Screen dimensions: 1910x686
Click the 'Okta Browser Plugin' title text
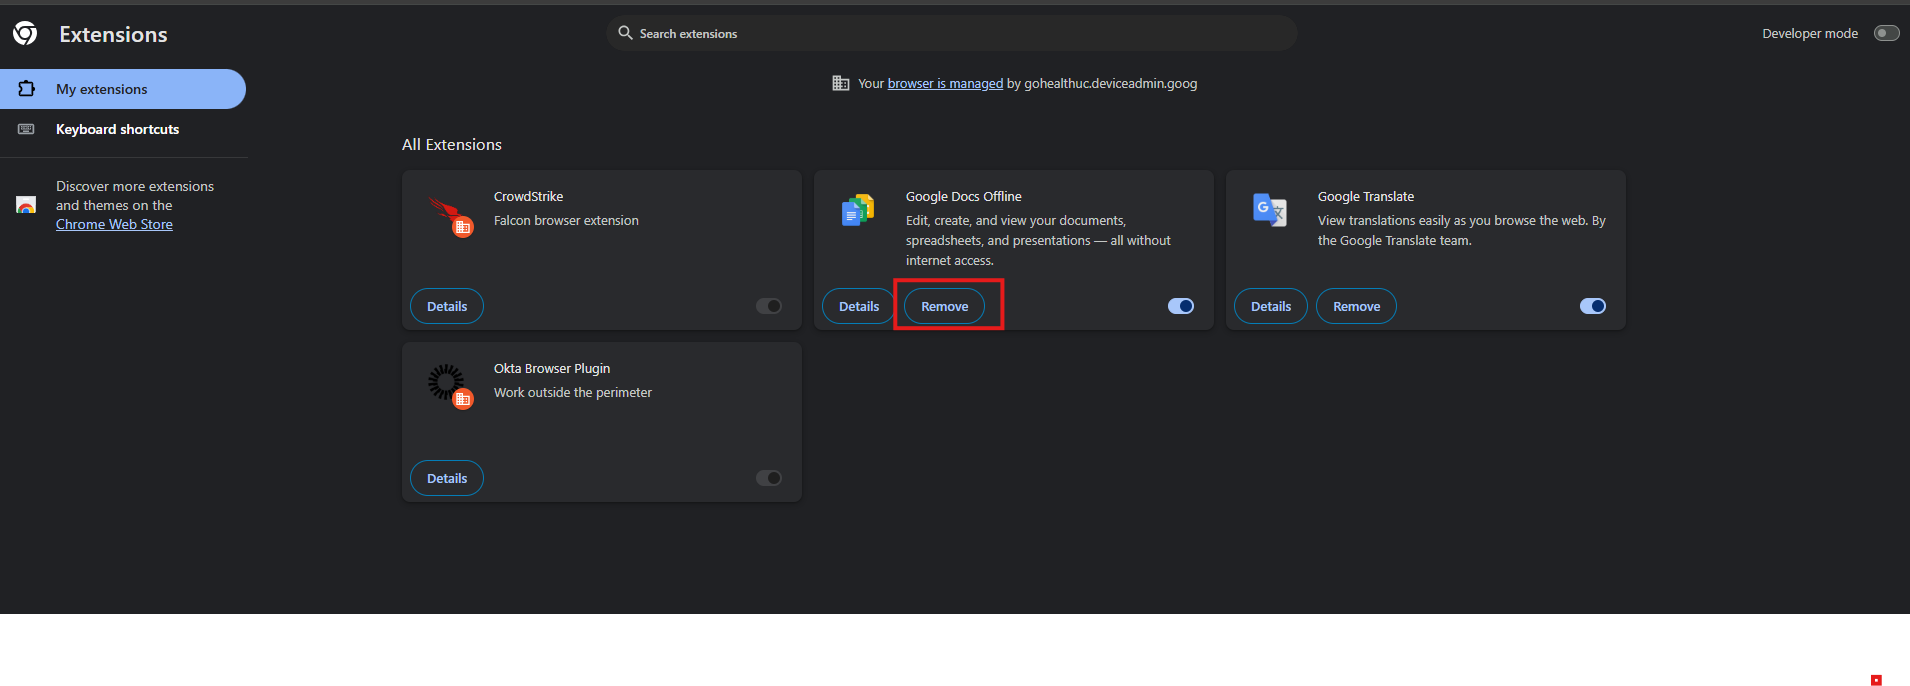click(552, 368)
